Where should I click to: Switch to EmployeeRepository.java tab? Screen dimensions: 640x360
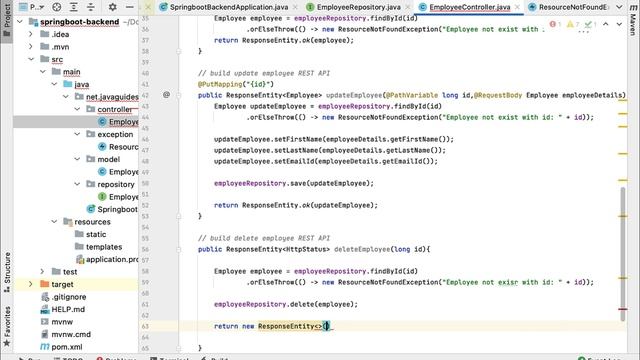(x=358, y=7)
